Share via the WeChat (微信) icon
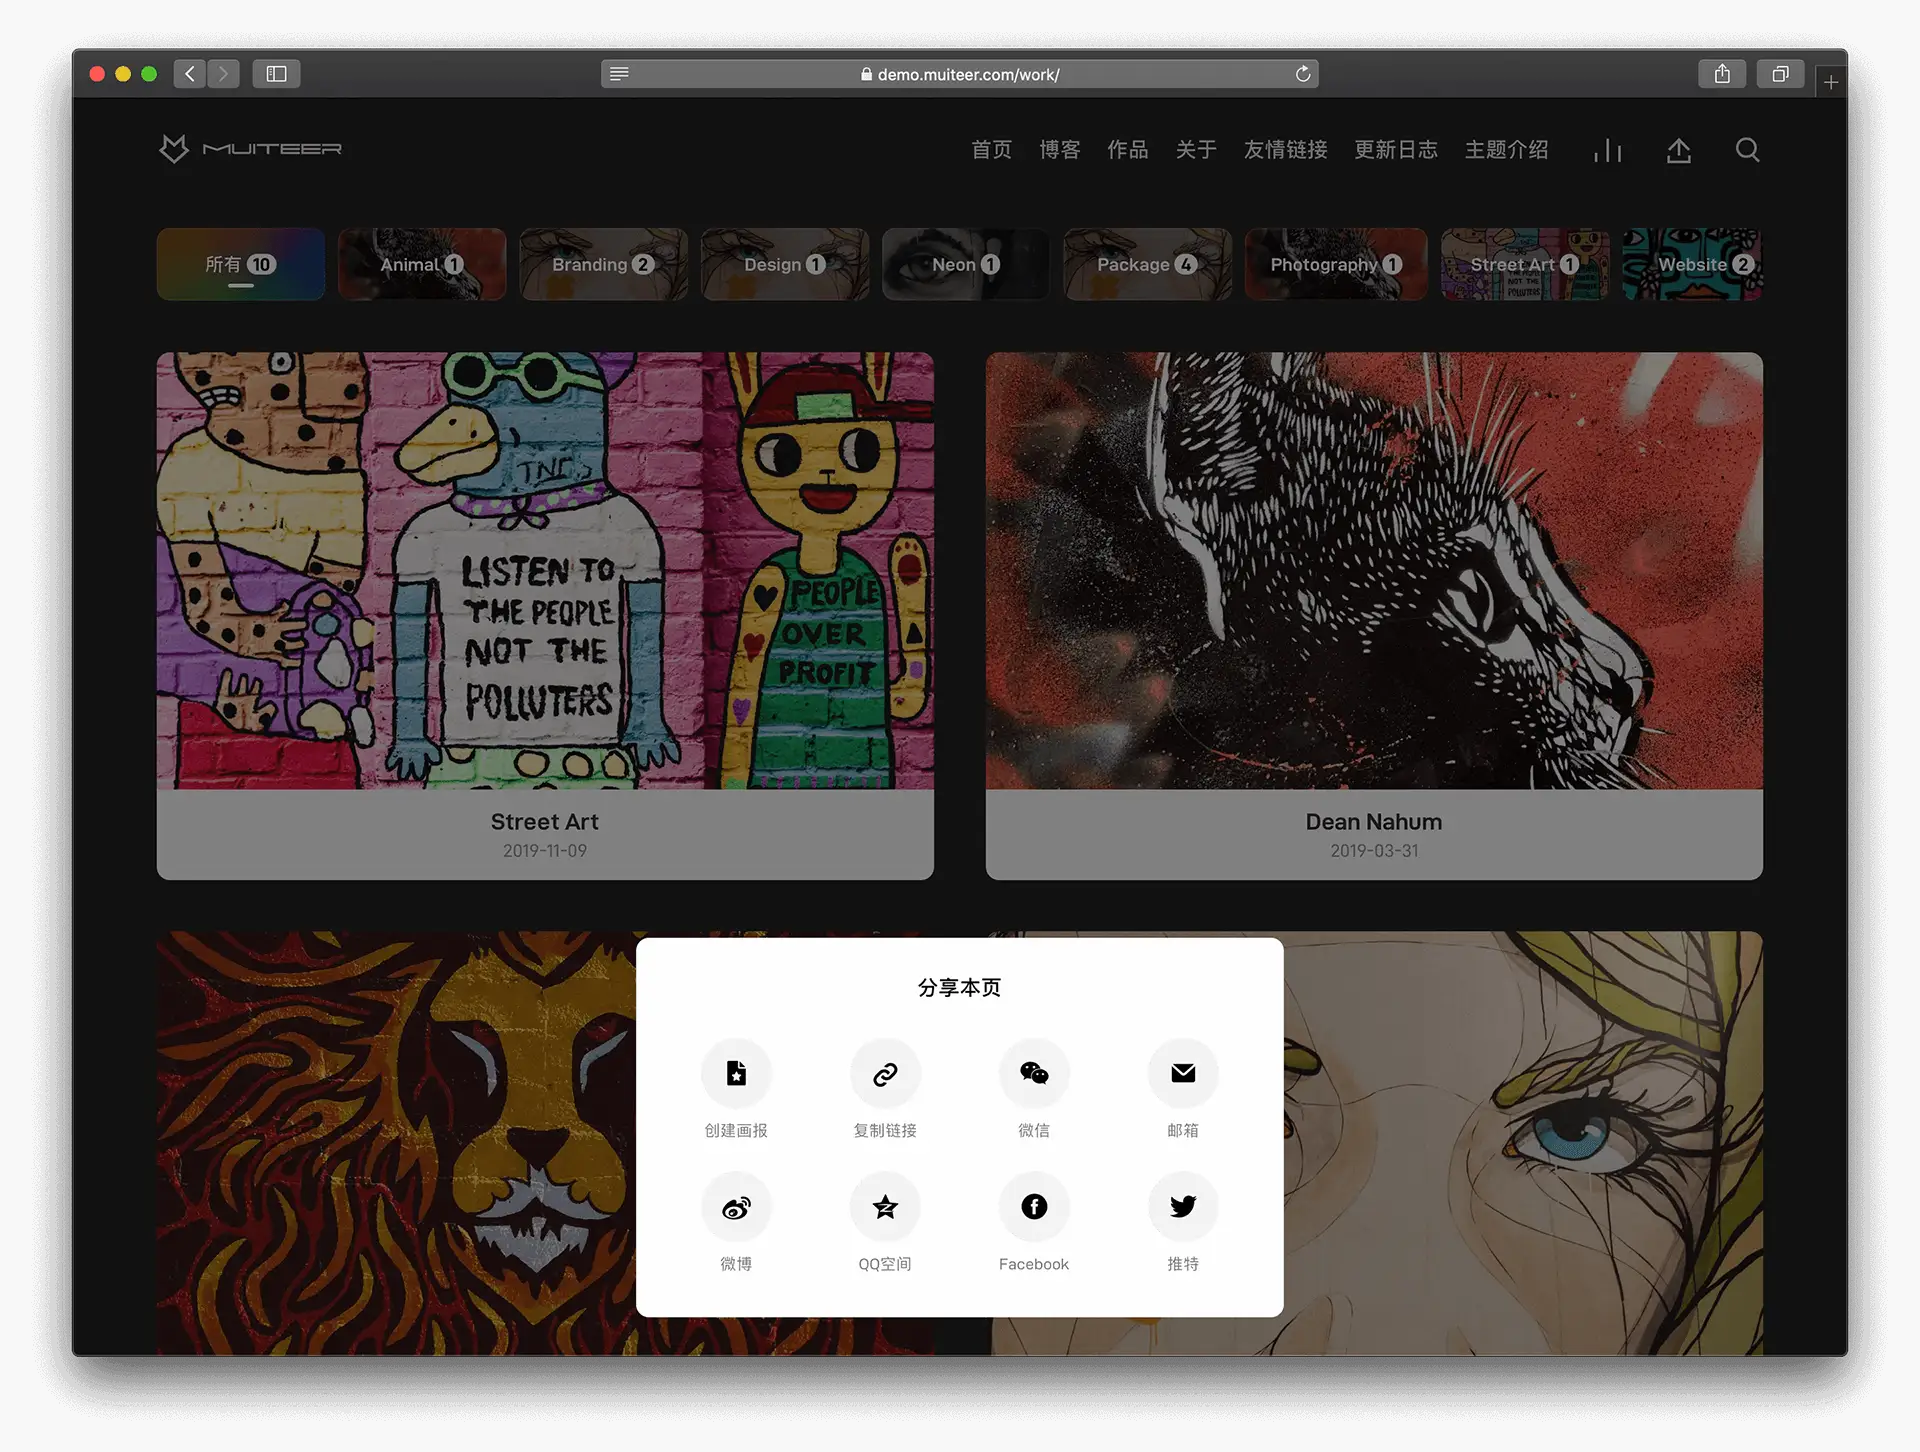This screenshot has height=1452, width=1920. [x=1034, y=1073]
